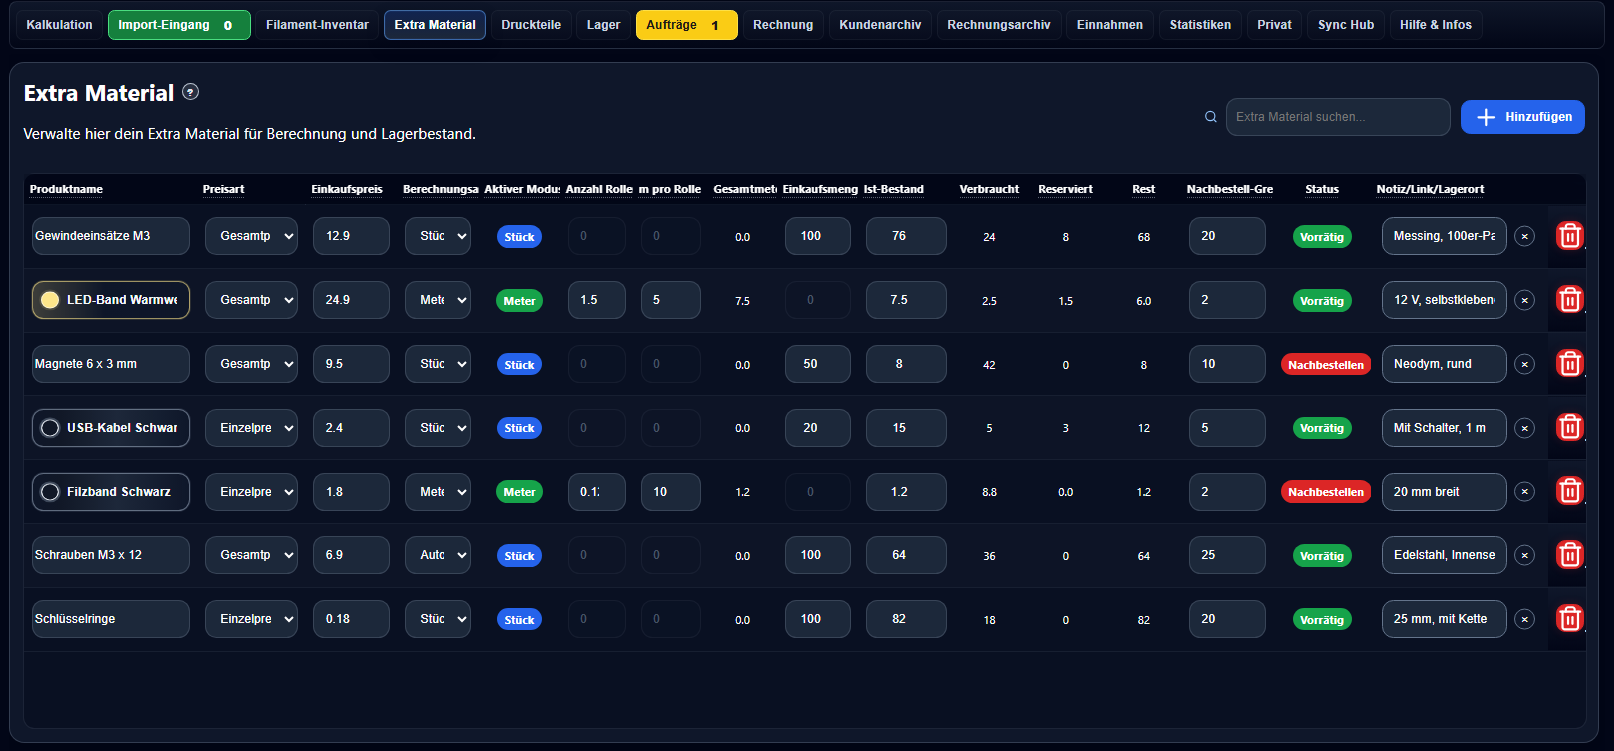Clear the note of Gewindeeinsätze M3 with x icon
The image size is (1614, 751).
click(x=1524, y=237)
